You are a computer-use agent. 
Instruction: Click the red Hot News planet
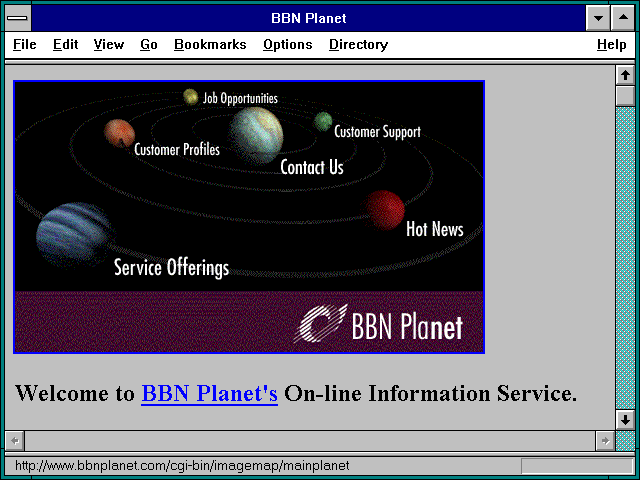(x=384, y=210)
